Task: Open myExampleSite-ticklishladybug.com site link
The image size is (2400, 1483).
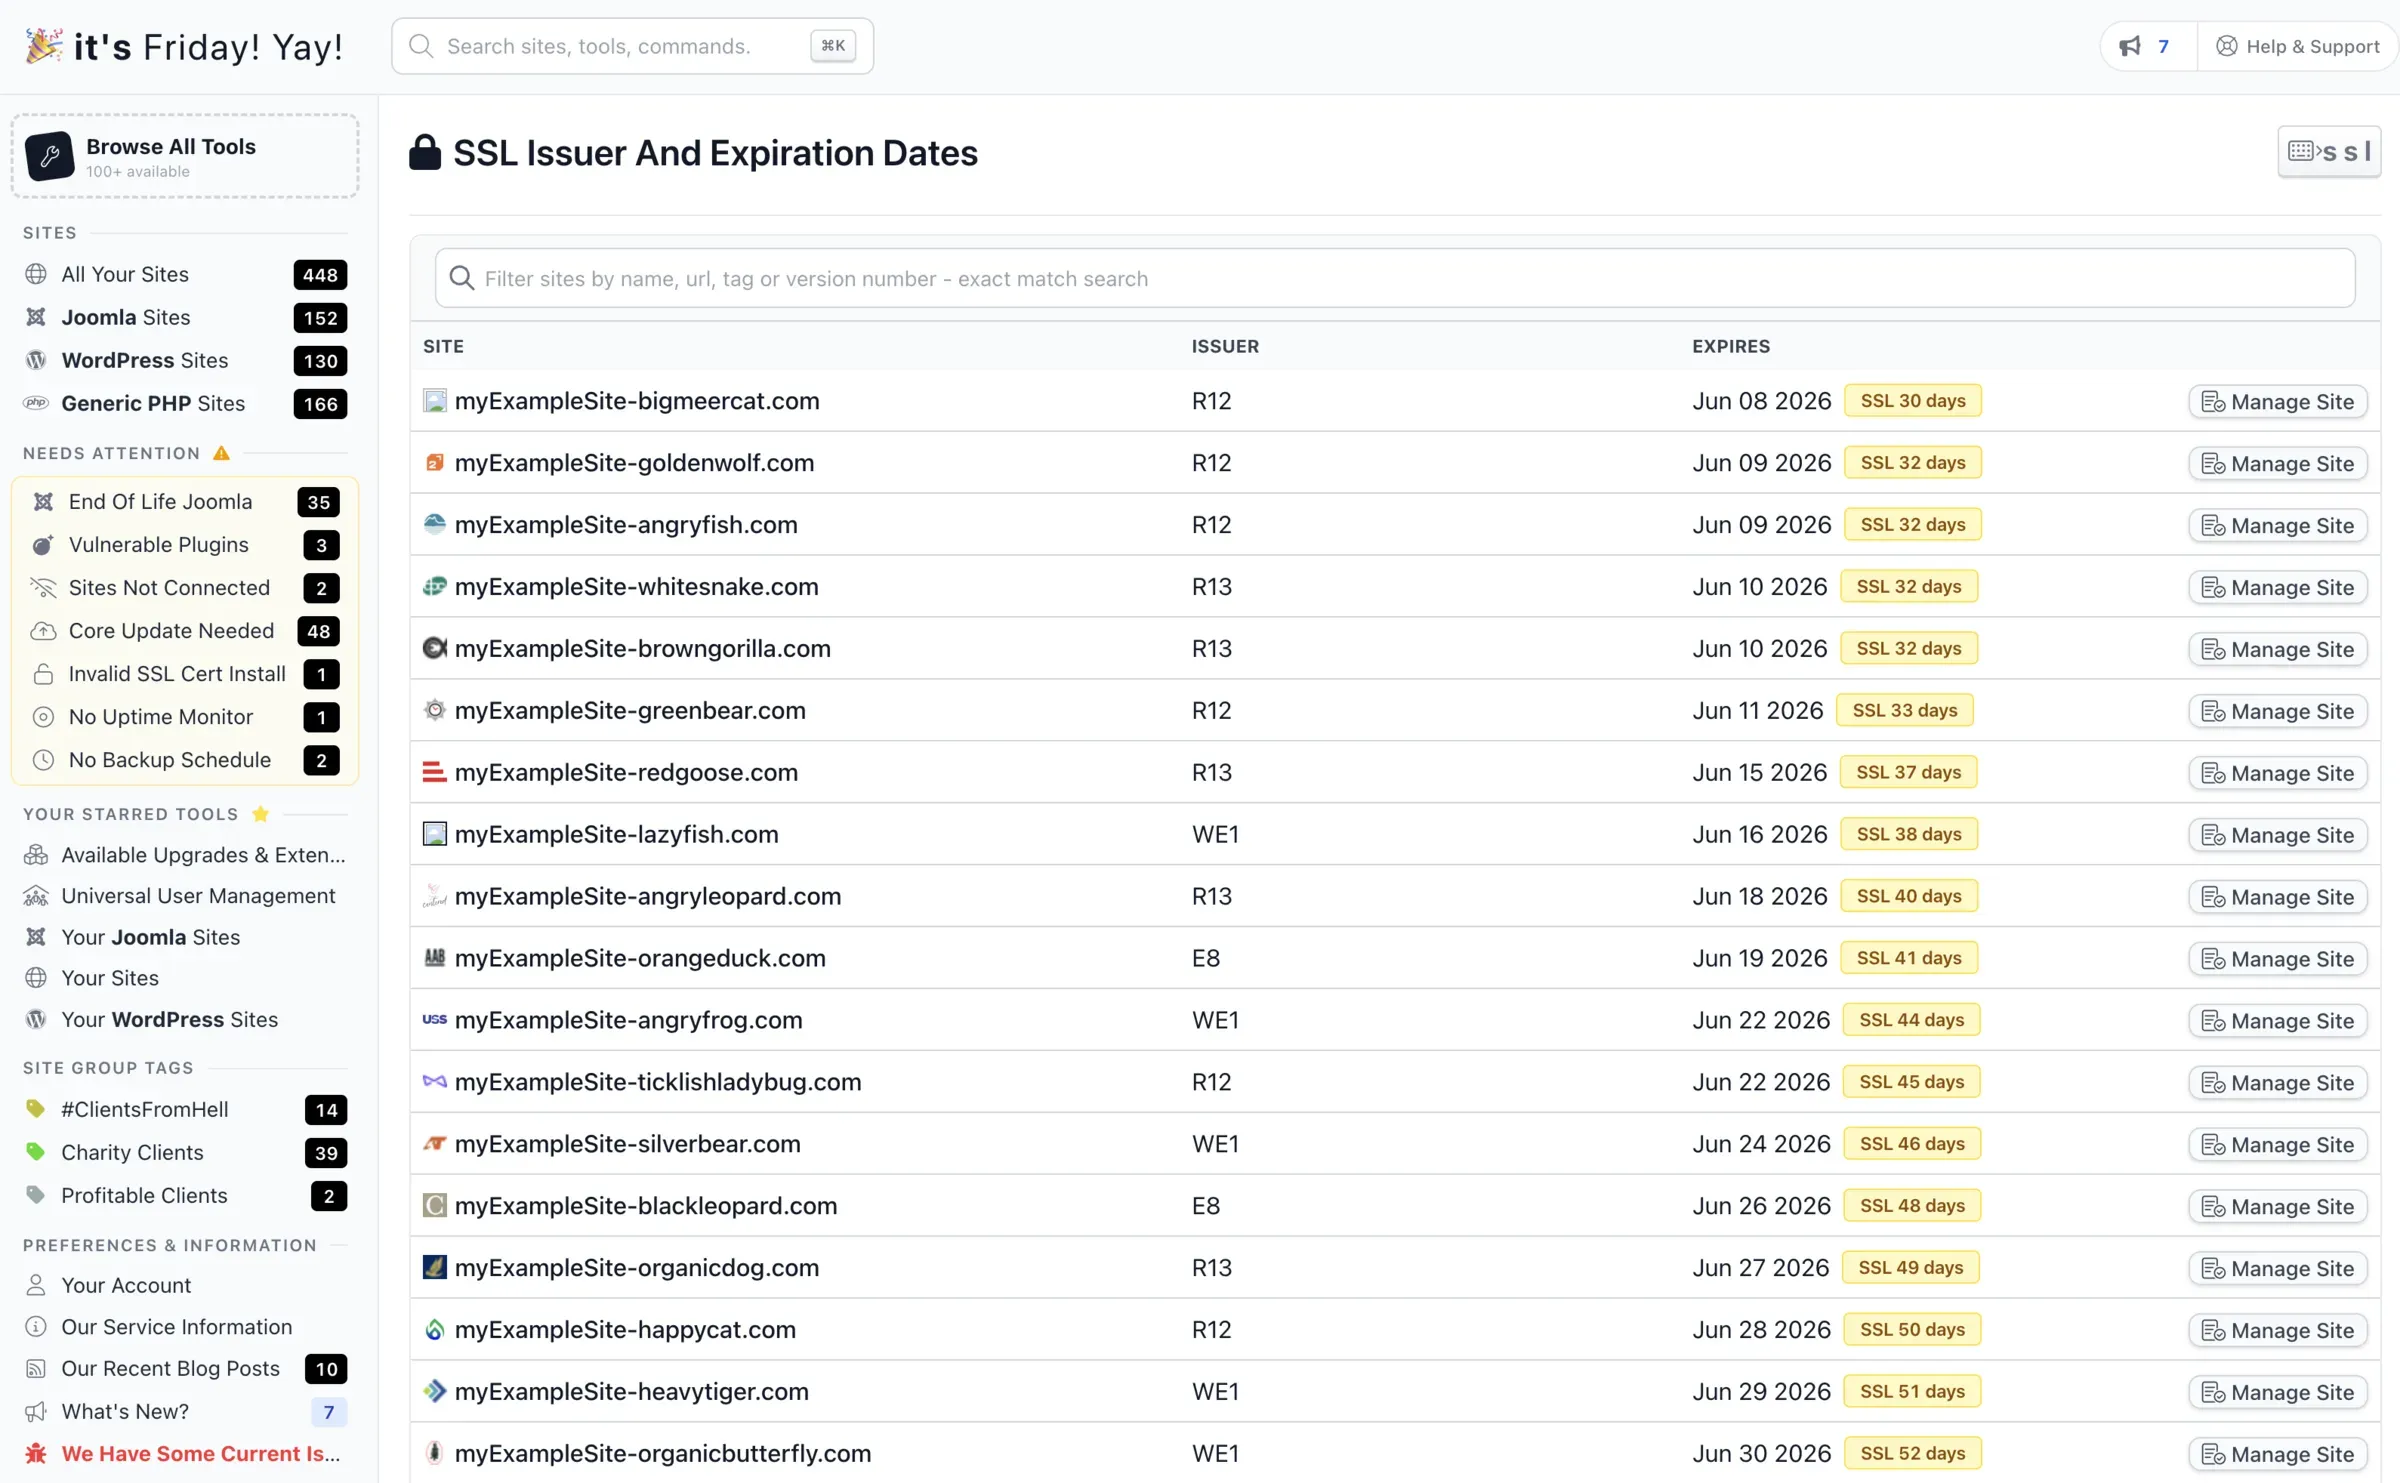Action: pyautogui.click(x=658, y=1082)
